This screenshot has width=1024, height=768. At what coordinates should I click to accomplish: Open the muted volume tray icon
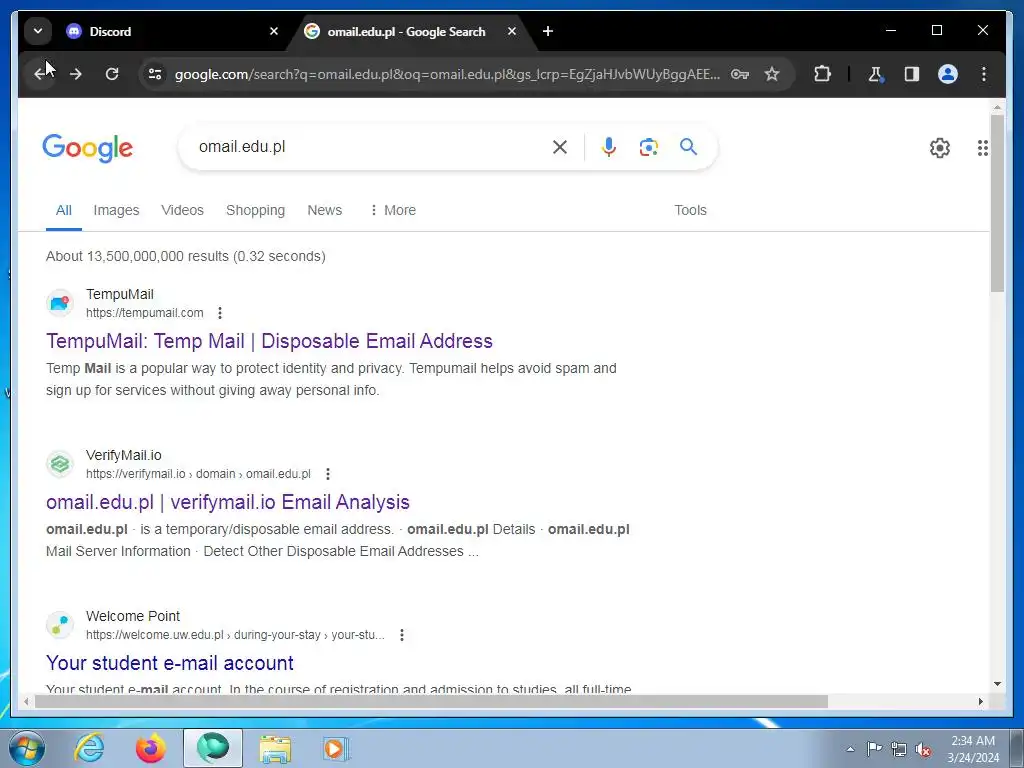point(923,749)
